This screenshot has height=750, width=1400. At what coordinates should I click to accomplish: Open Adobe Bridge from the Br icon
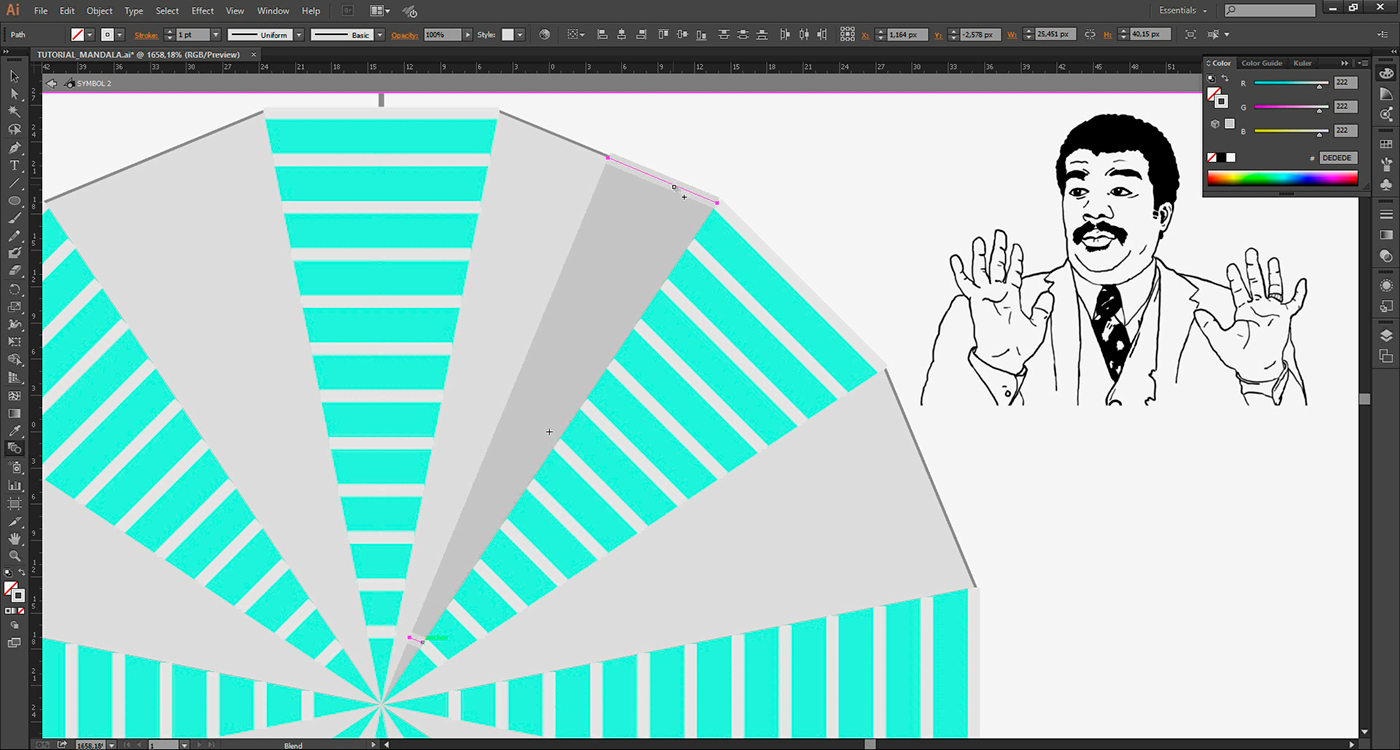[347, 11]
